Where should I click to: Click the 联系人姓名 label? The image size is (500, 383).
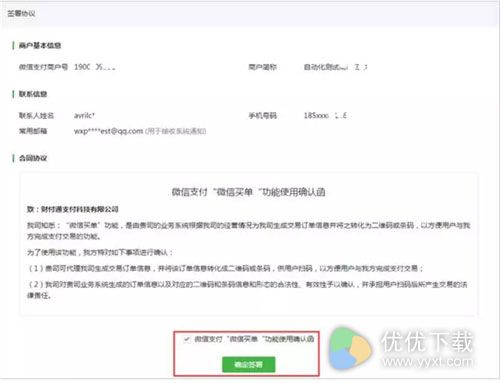point(36,116)
